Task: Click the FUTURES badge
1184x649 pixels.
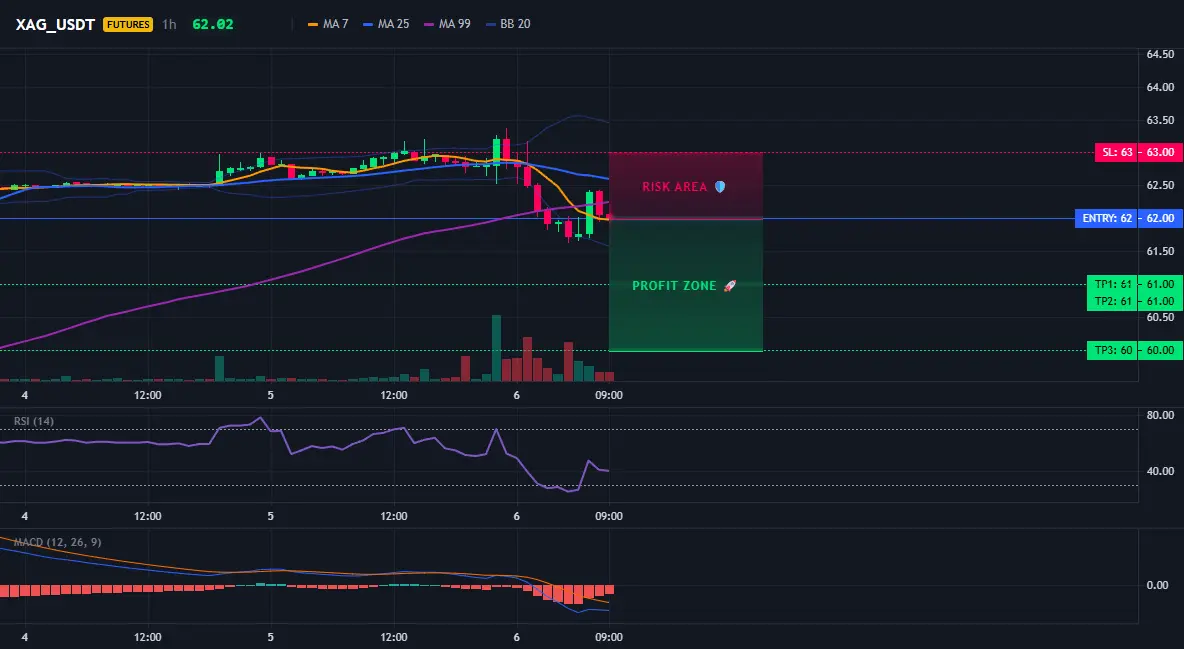Action: (128, 24)
